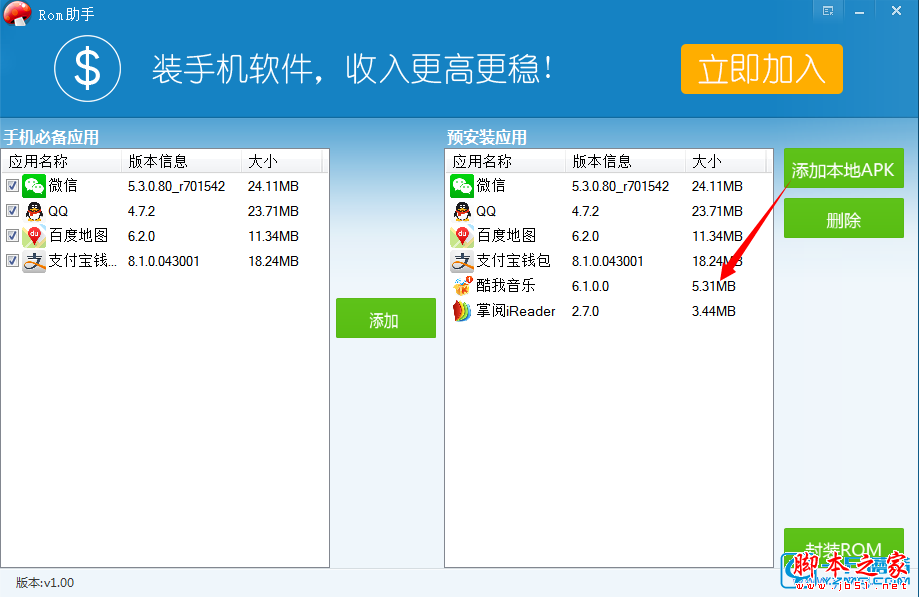919x597 pixels.
Task: Click the 微信 icon in the left list
Action: tap(34, 186)
